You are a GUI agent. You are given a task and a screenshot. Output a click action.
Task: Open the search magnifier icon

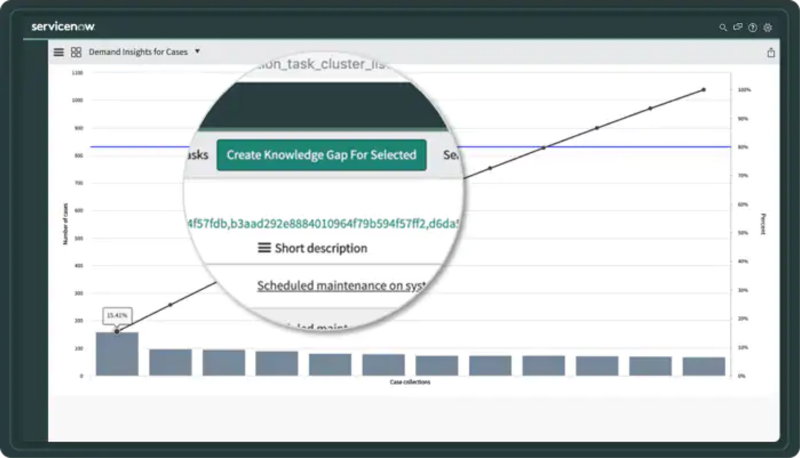[x=723, y=28]
